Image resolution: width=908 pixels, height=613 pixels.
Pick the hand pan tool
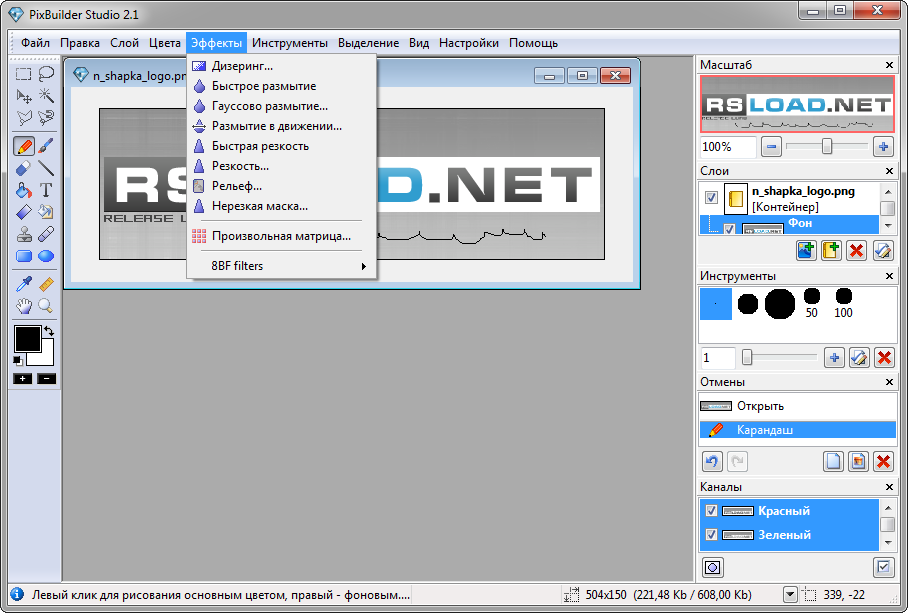coord(24,306)
